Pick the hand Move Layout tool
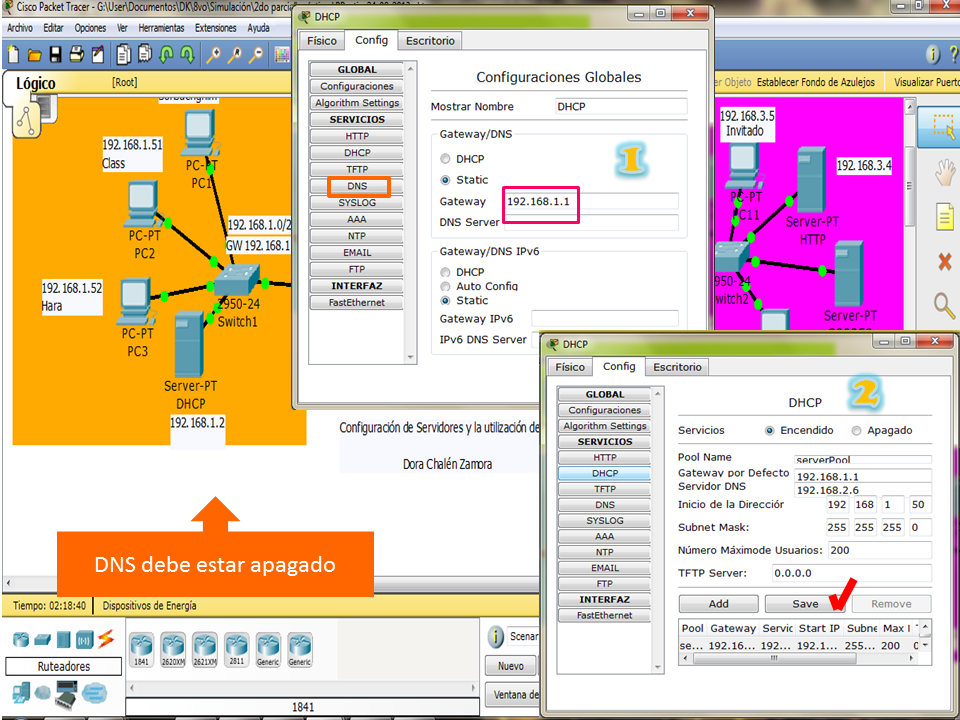This screenshot has height=720, width=960. [x=945, y=172]
